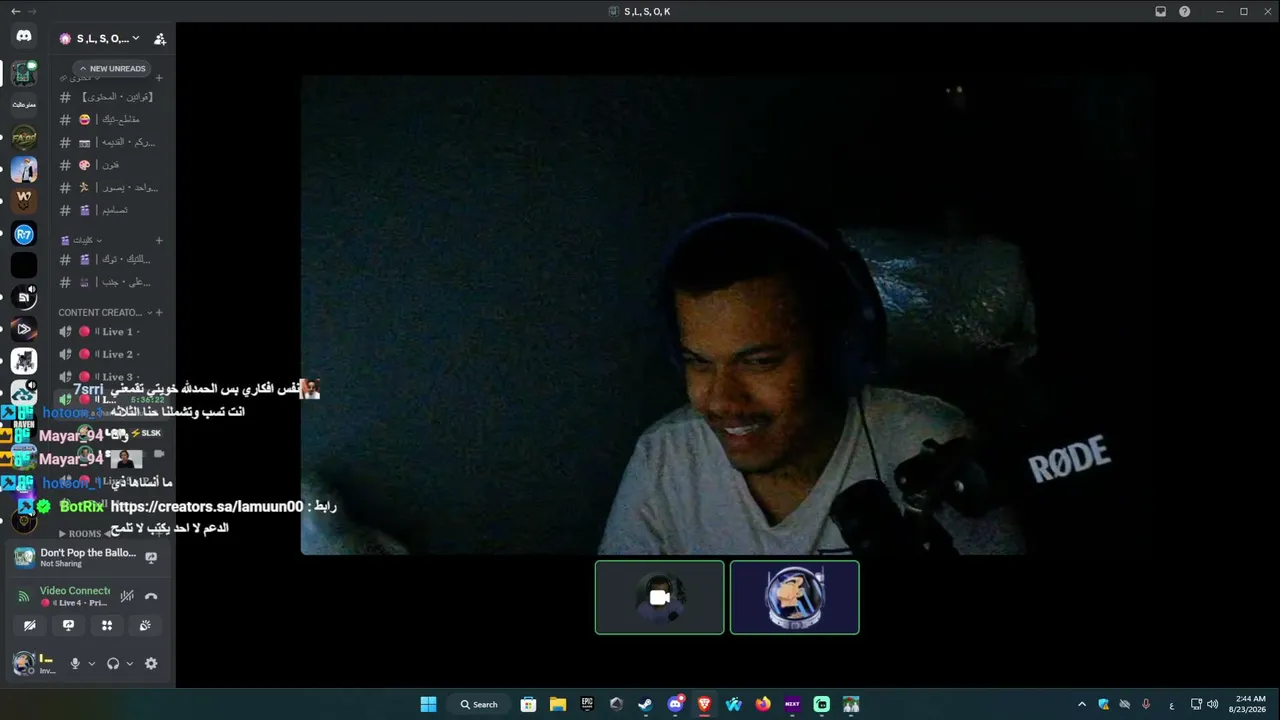The height and width of the screenshot is (720, 1280).
Task: Open Discord from the taskbar
Action: (x=675, y=704)
